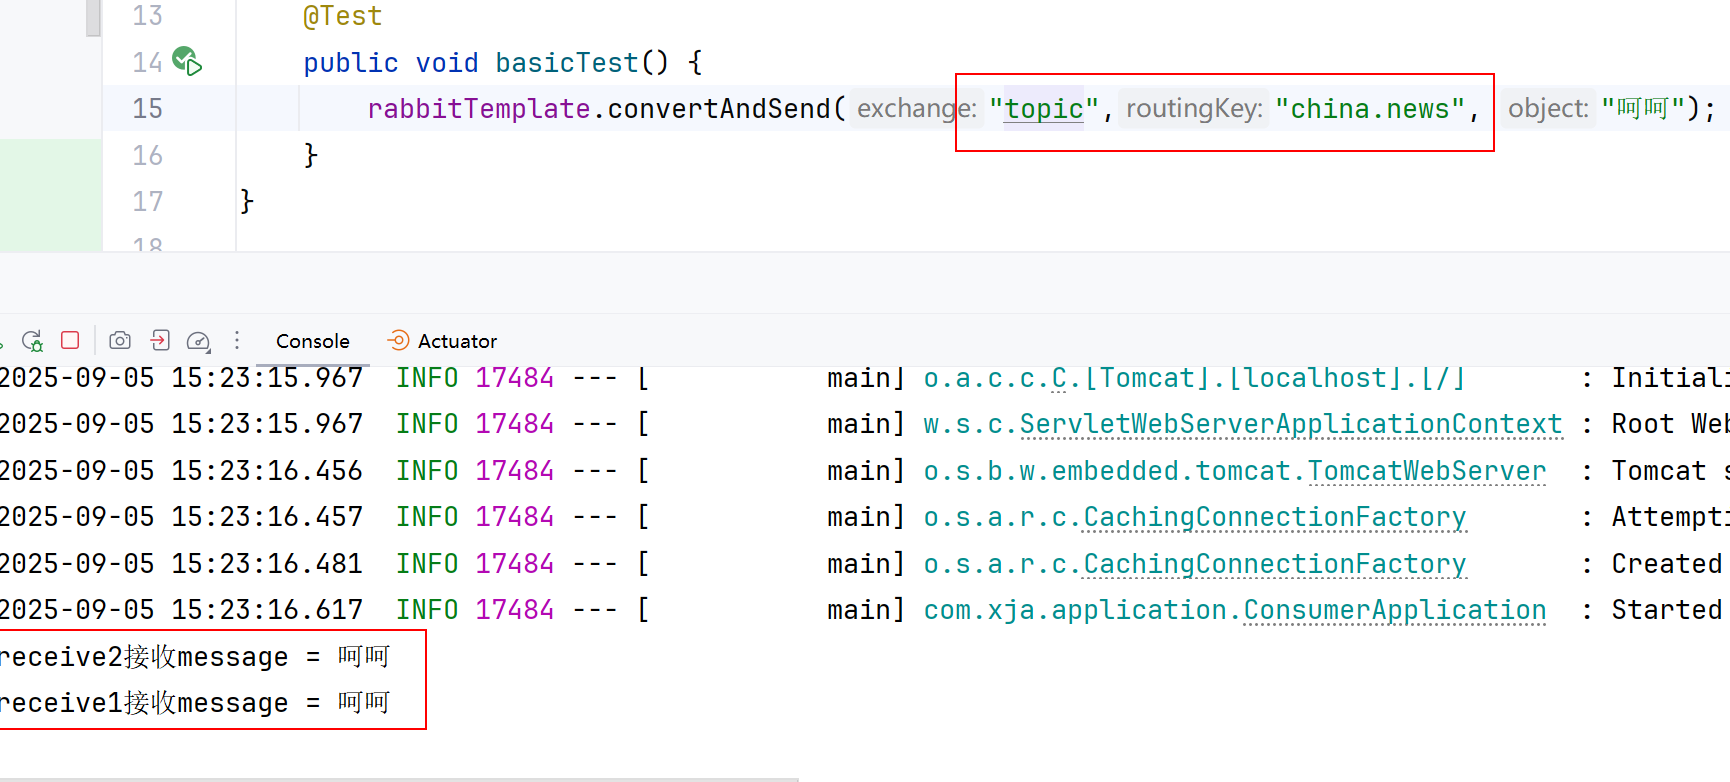1730x782 pixels.
Task: Click CachingConnectionFactory link at 15:23:16.457
Action: point(1274,517)
